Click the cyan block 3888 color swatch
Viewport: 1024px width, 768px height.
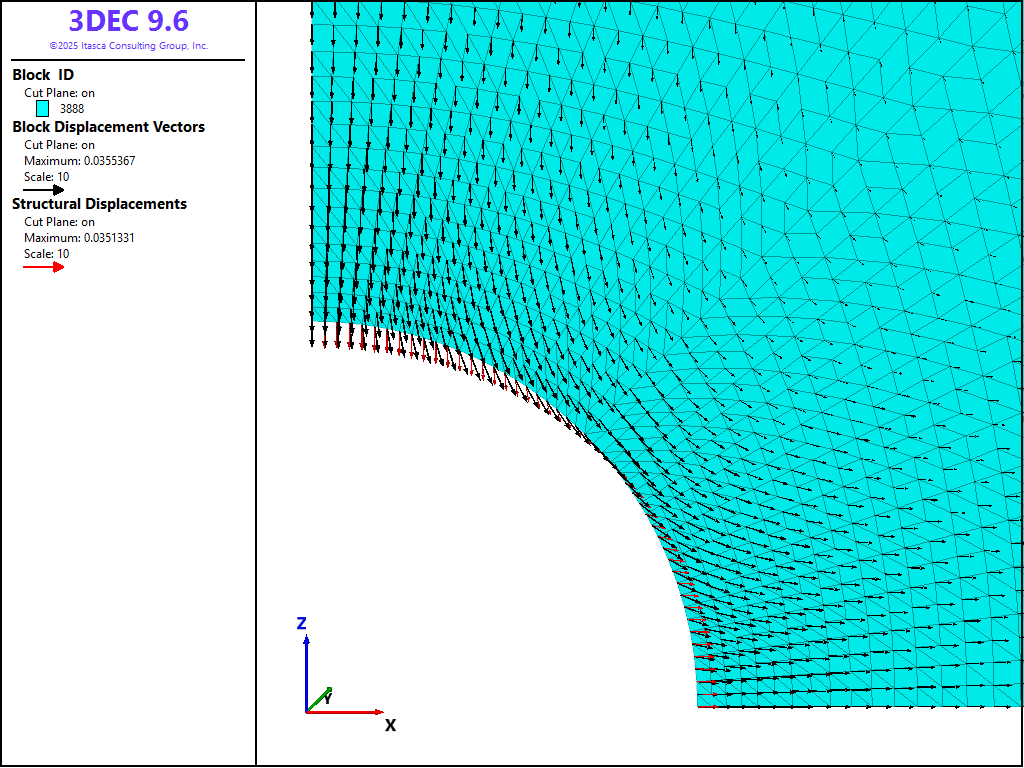[43, 108]
